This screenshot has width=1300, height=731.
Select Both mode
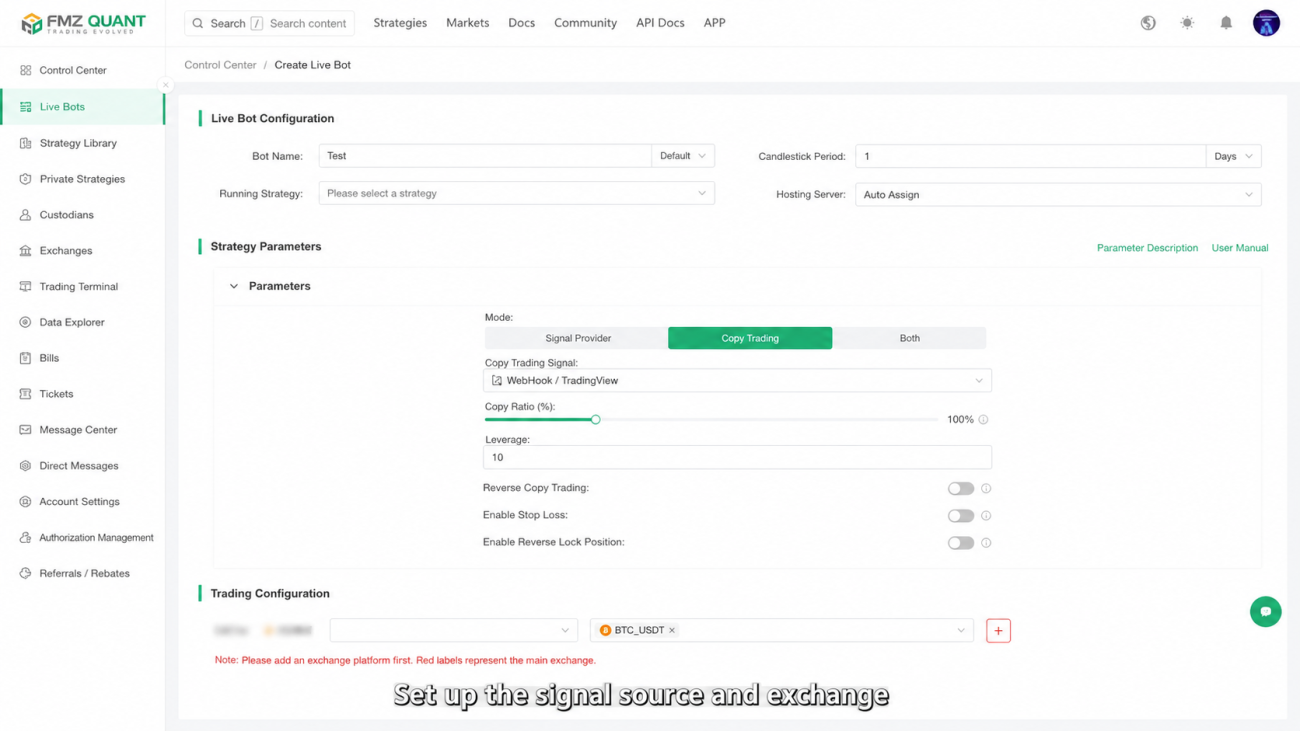point(909,338)
